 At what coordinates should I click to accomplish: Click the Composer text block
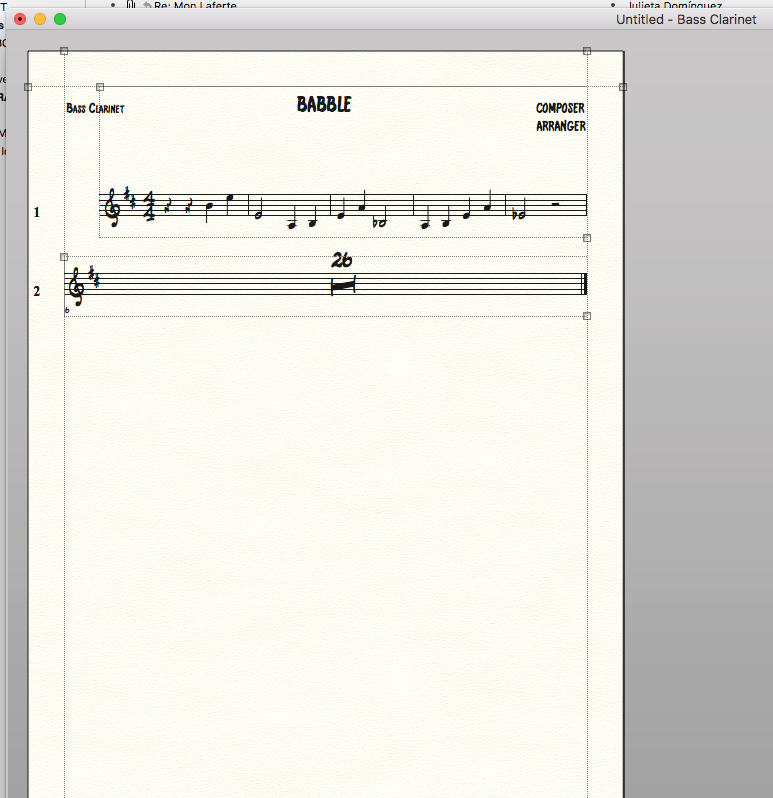tap(560, 108)
